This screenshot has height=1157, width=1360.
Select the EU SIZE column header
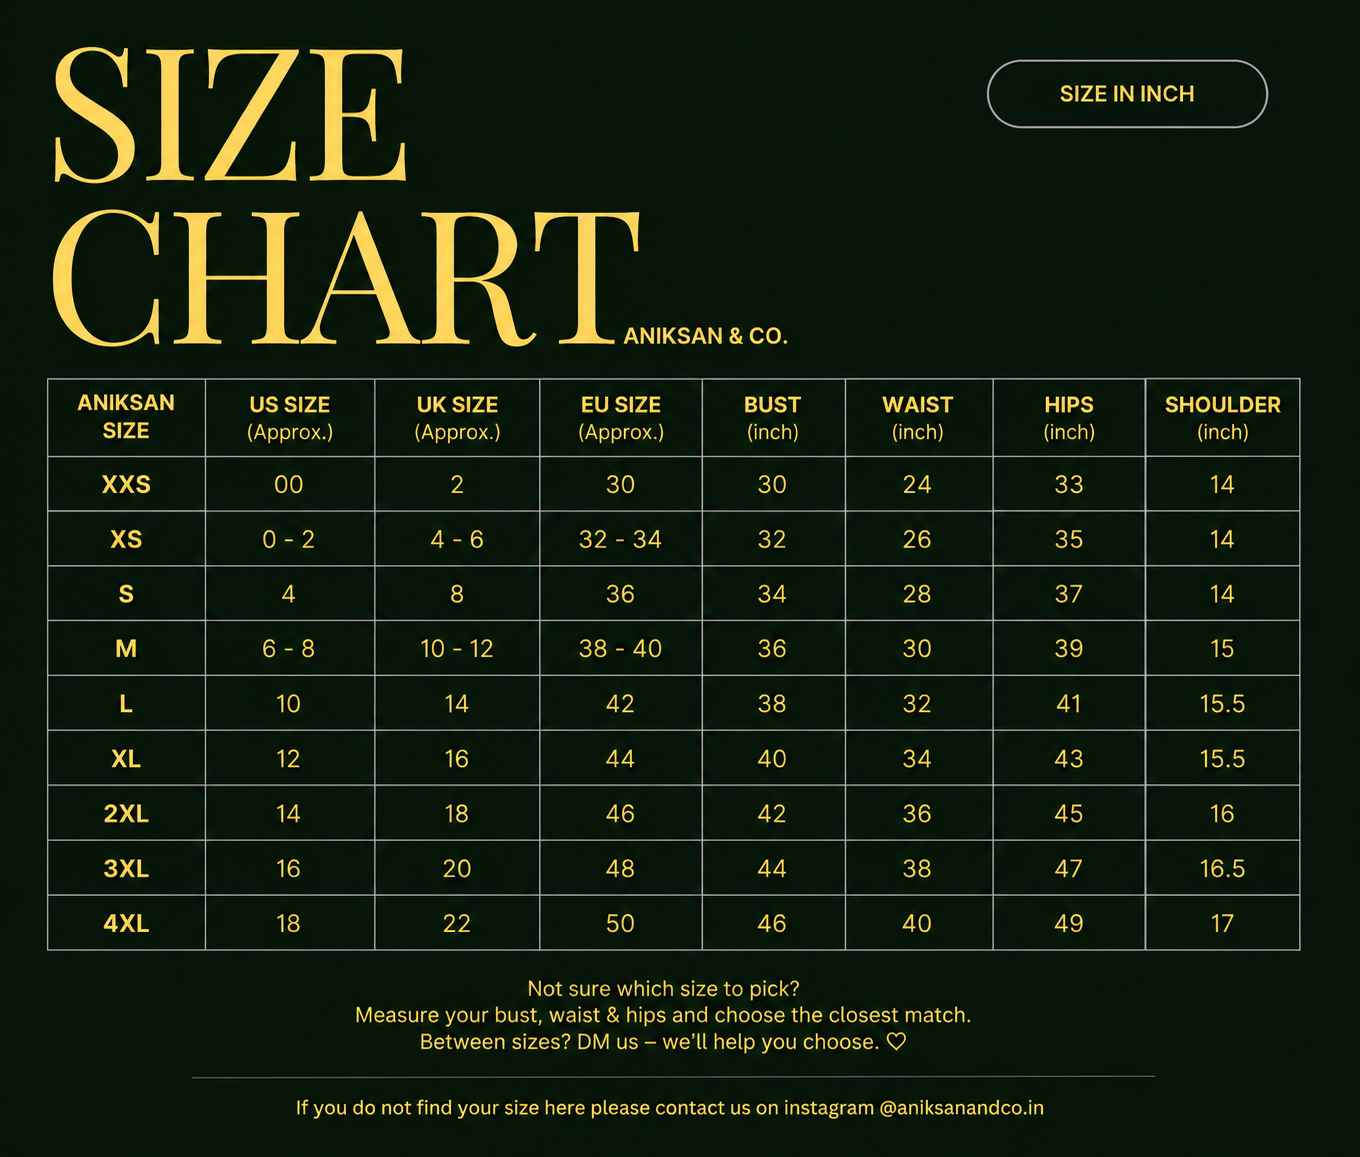[621, 417]
